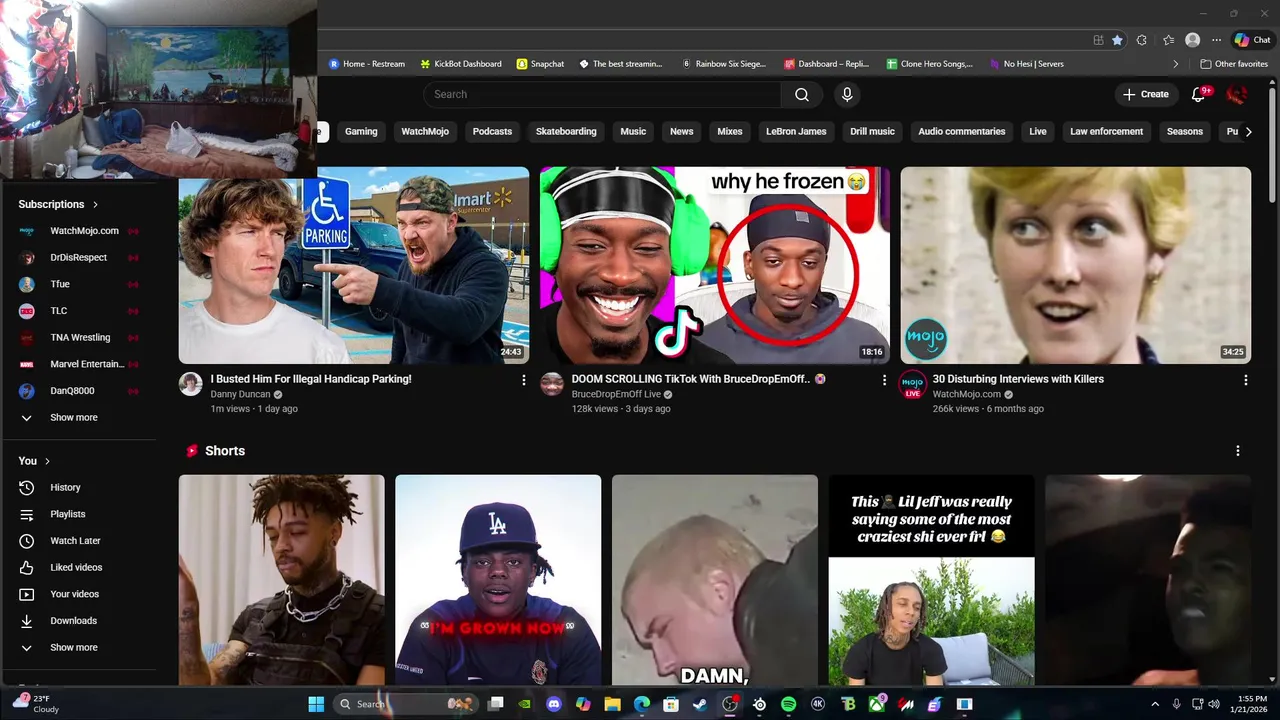1280x720 pixels.
Task: Open Spotify from the taskbar
Action: 788,704
